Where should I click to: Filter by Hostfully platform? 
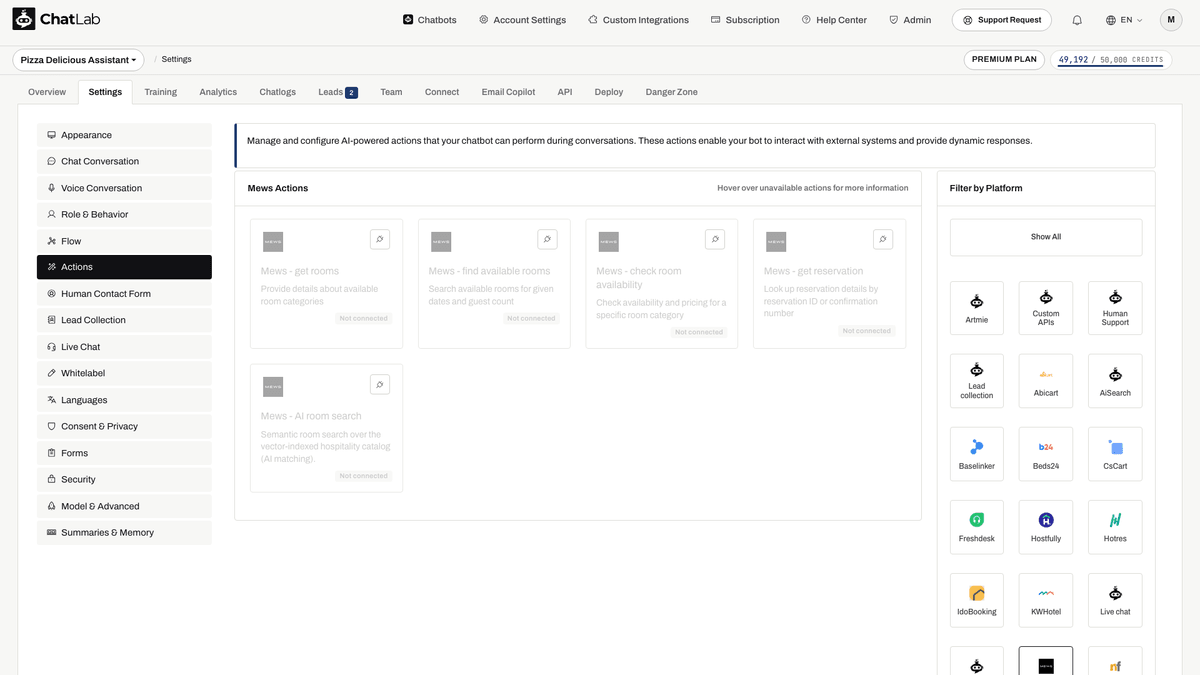click(x=1046, y=527)
